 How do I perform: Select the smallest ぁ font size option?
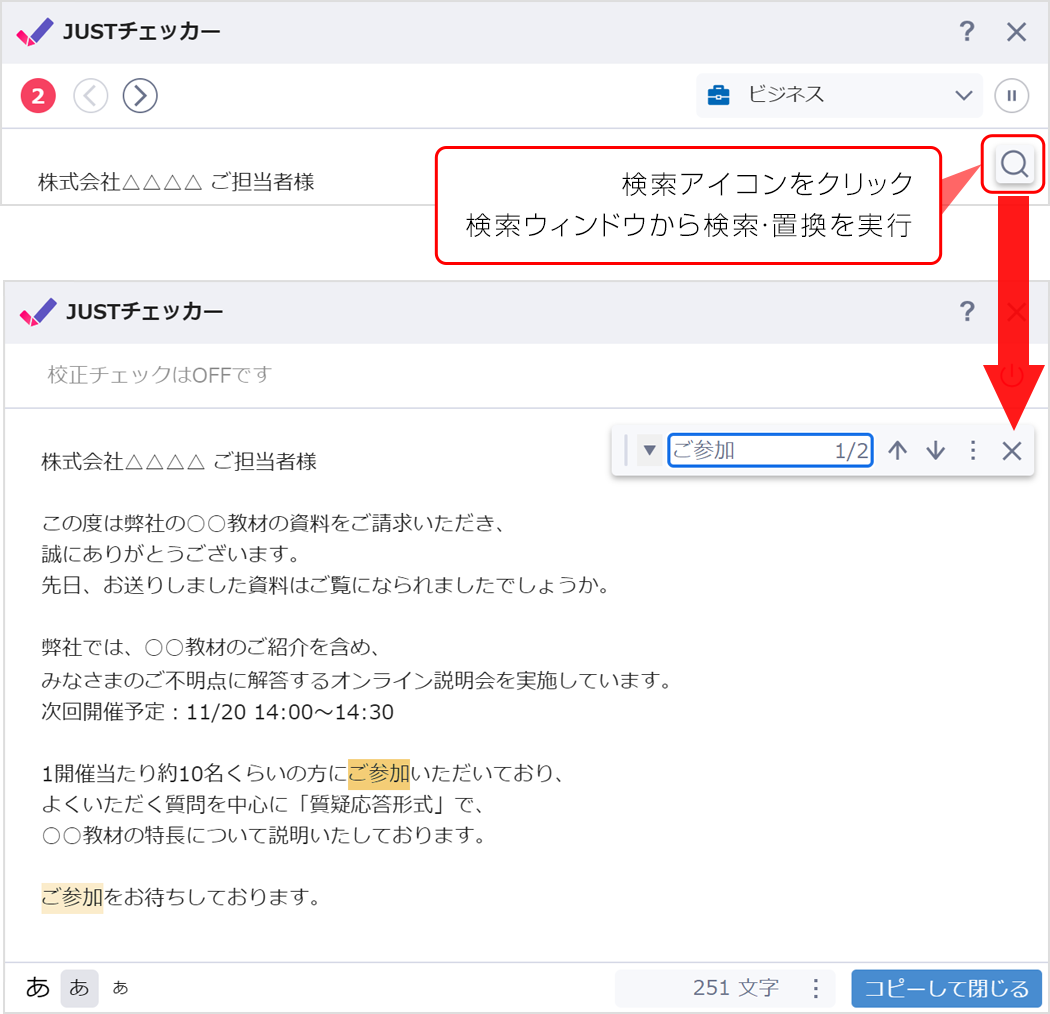click(x=120, y=988)
